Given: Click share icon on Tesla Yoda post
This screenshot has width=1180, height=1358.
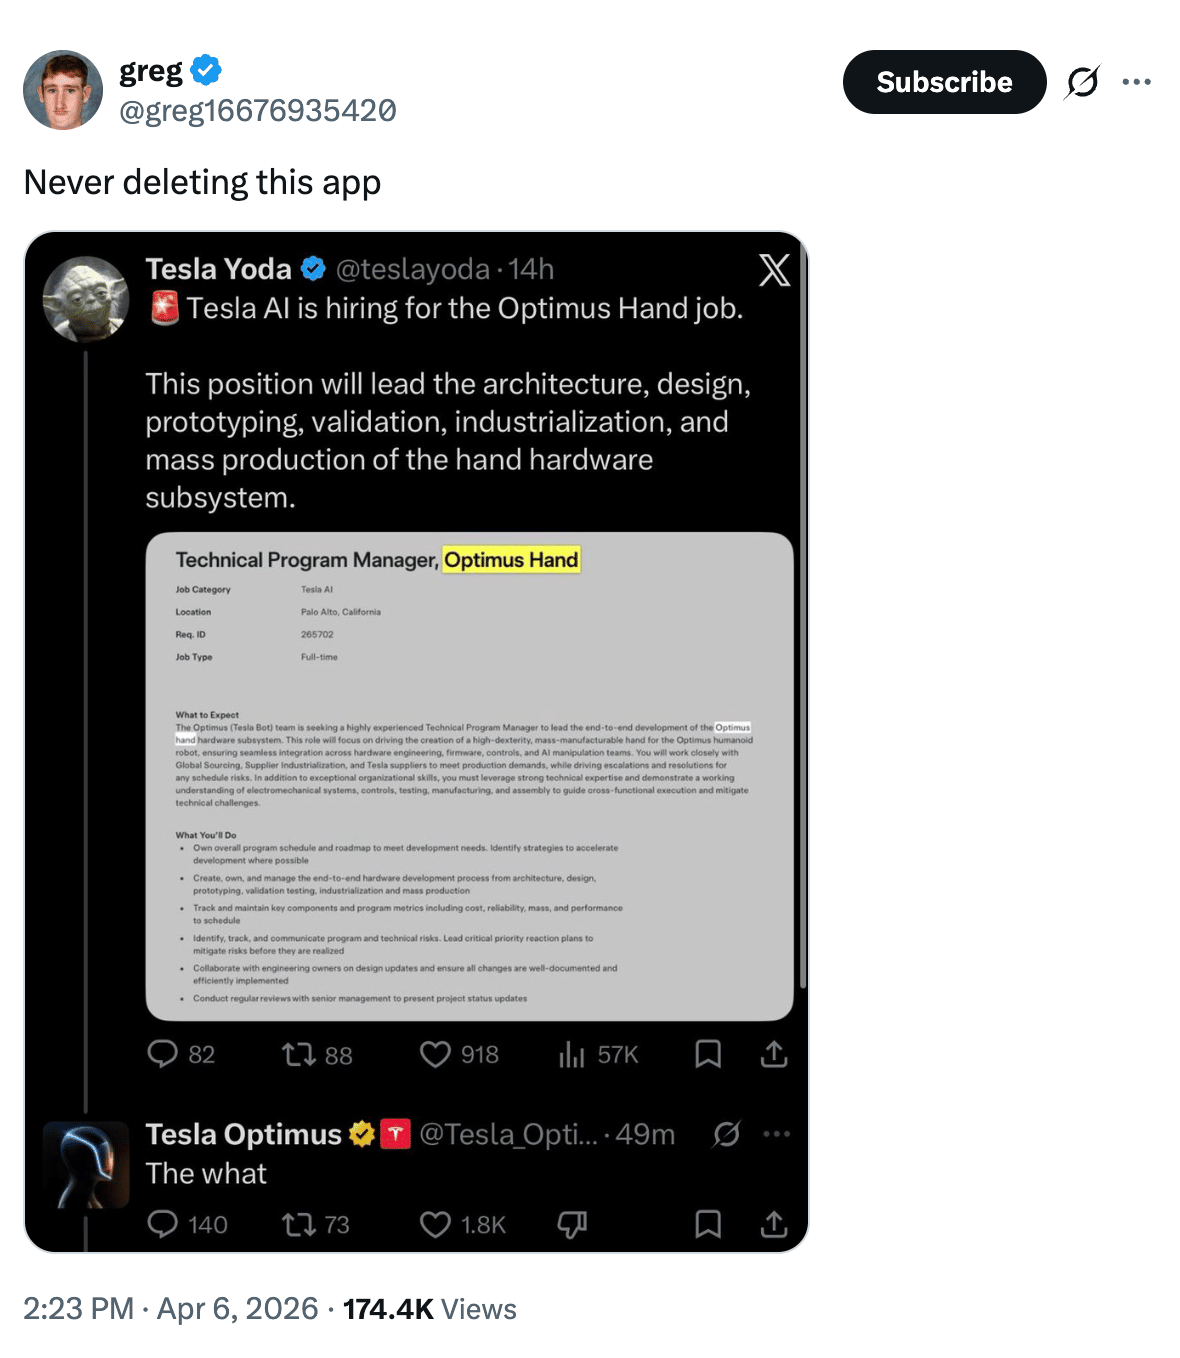Looking at the screenshot, I should (774, 1054).
